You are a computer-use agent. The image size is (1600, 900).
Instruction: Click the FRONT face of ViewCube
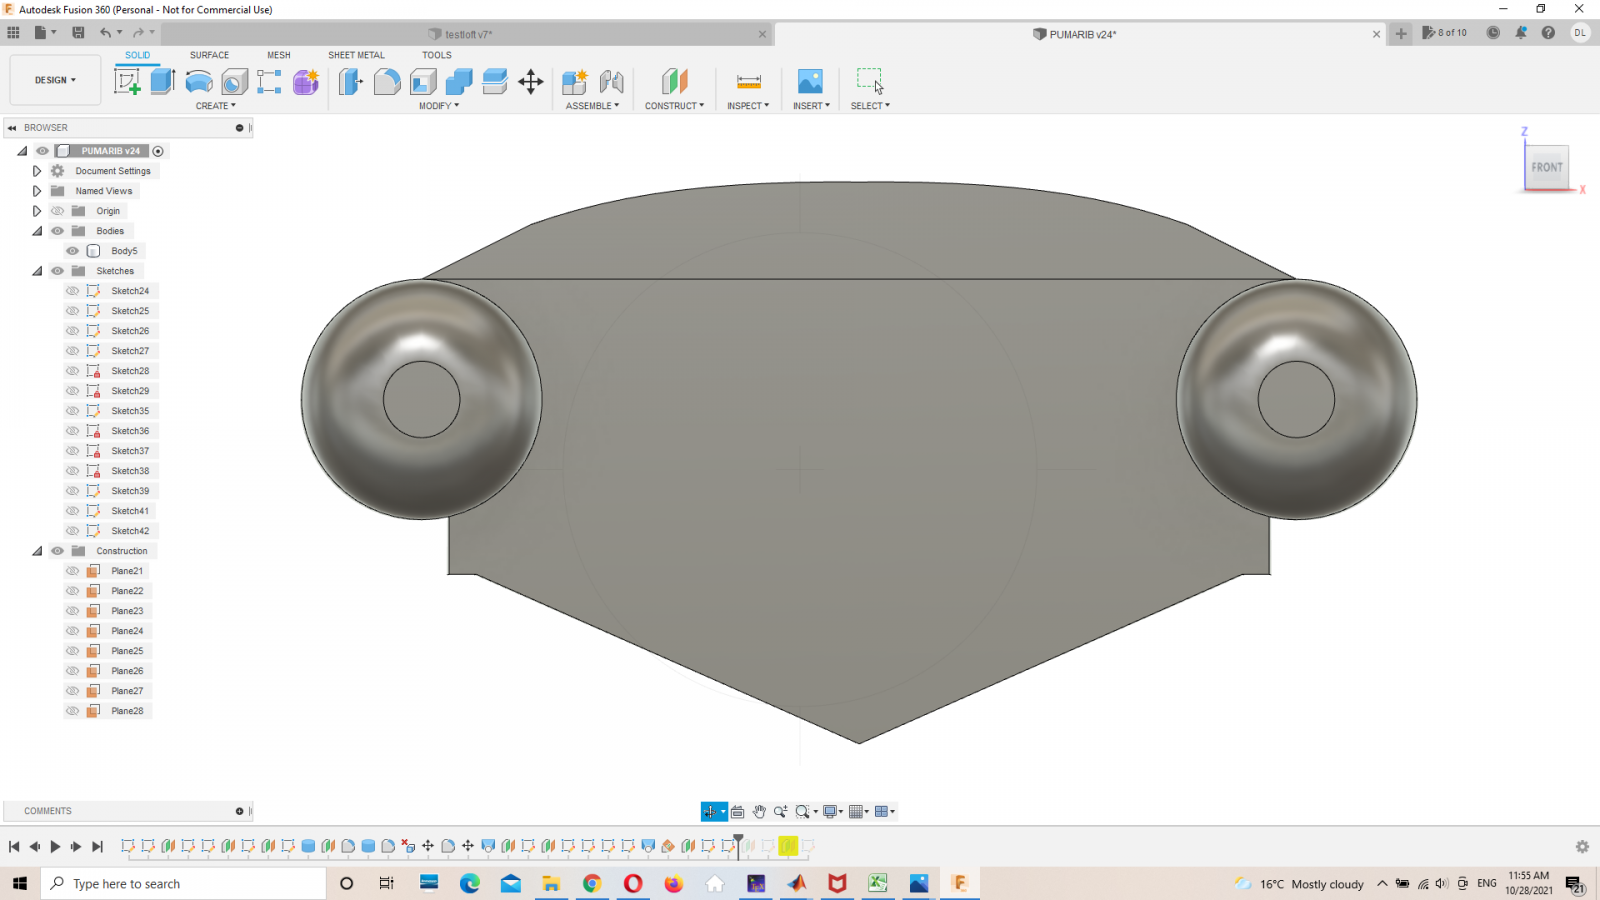pyautogui.click(x=1547, y=167)
